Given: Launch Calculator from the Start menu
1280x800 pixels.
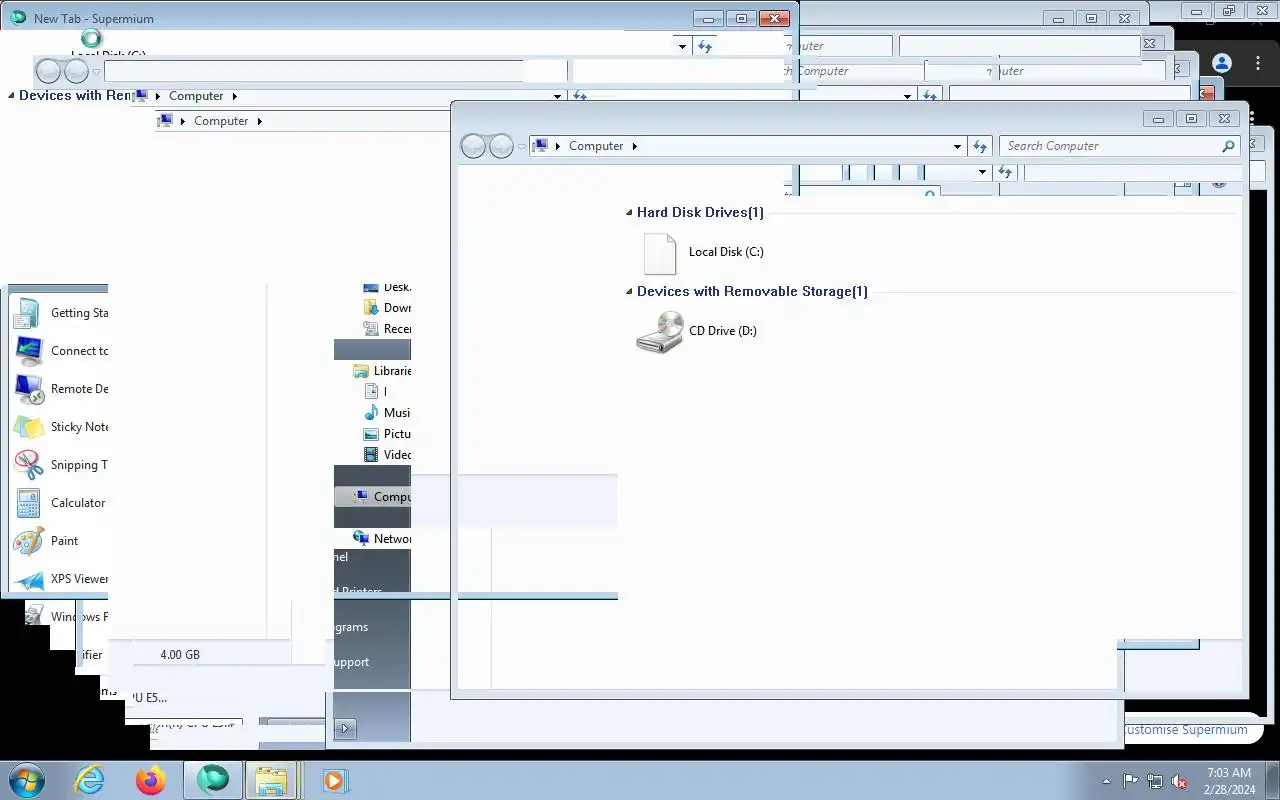Looking at the screenshot, I should pos(59,503).
